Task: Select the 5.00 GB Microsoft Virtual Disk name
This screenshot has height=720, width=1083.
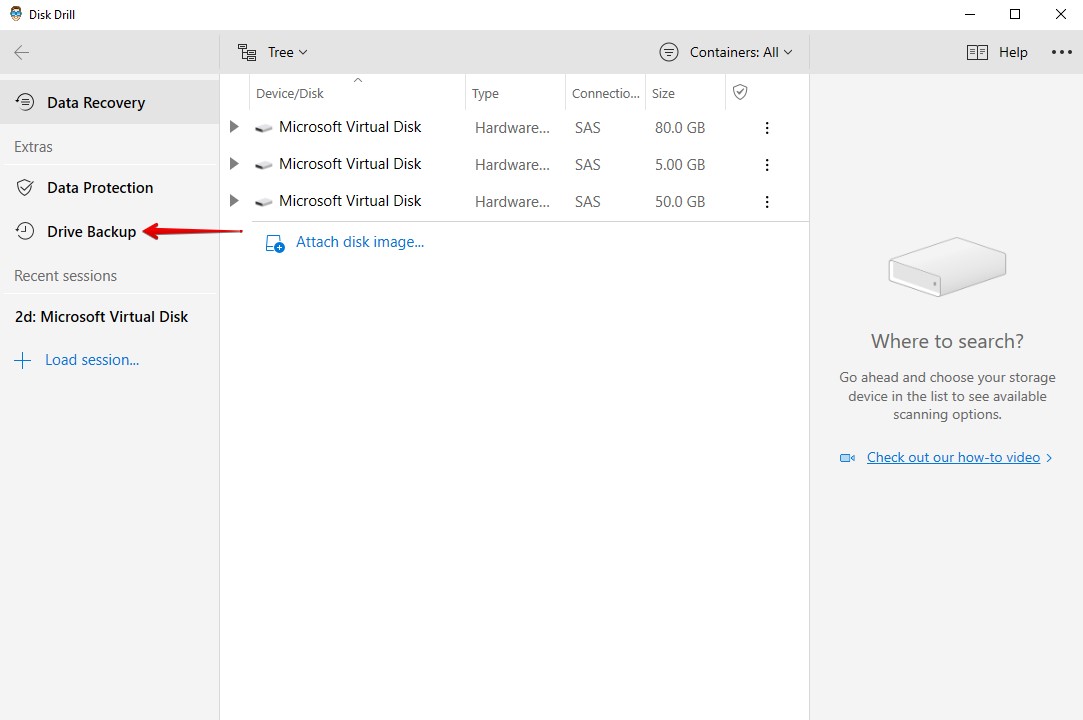Action: [x=350, y=164]
